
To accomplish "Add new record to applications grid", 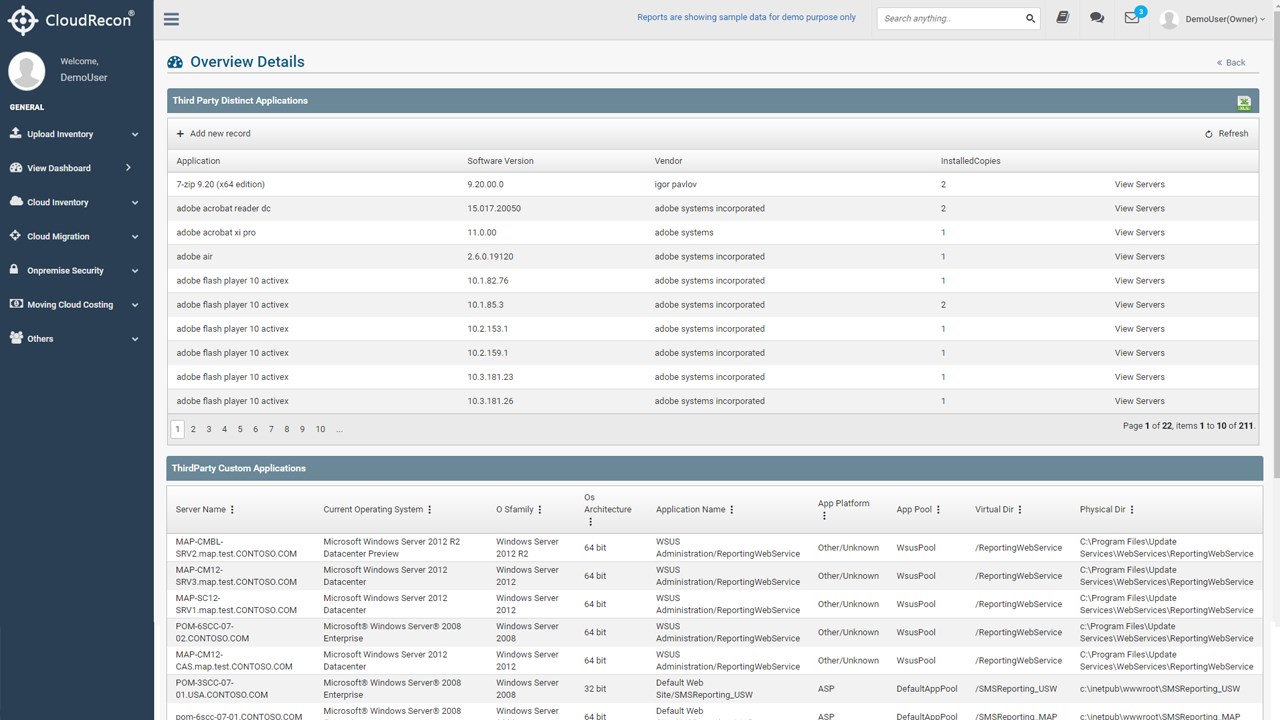I will [x=214, y=134].
